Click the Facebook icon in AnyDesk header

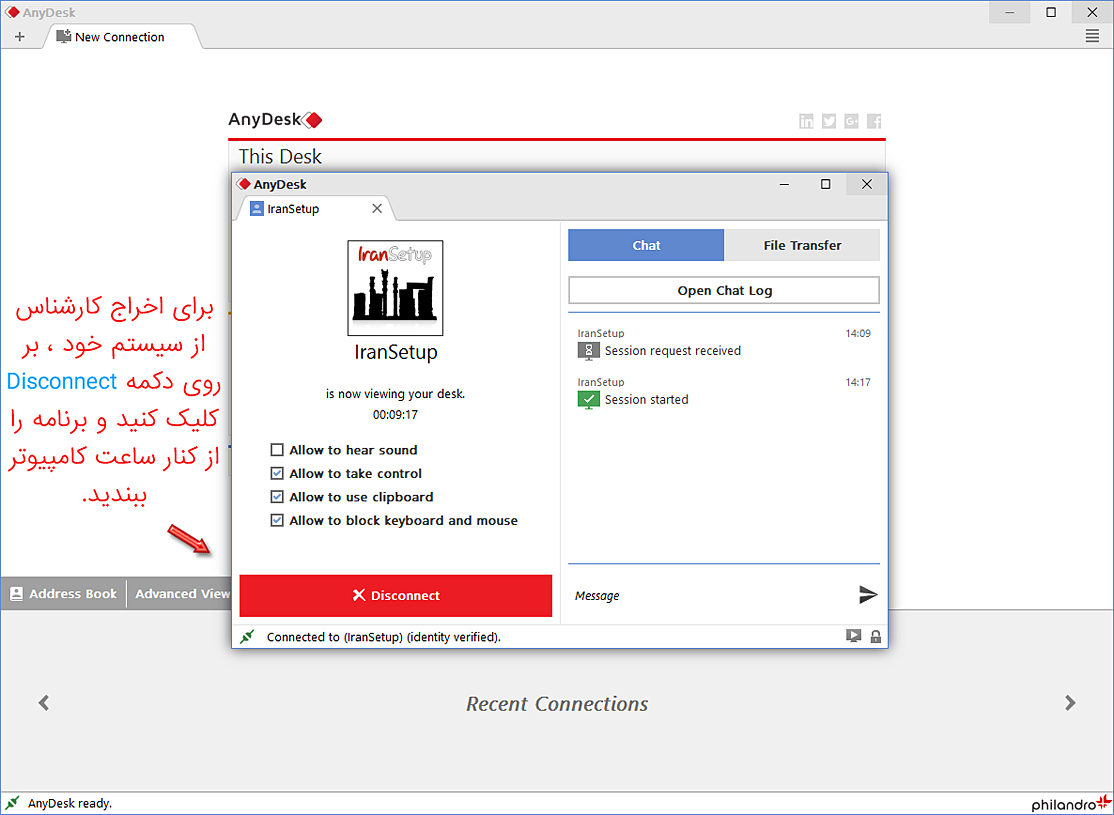click(874, 121)
